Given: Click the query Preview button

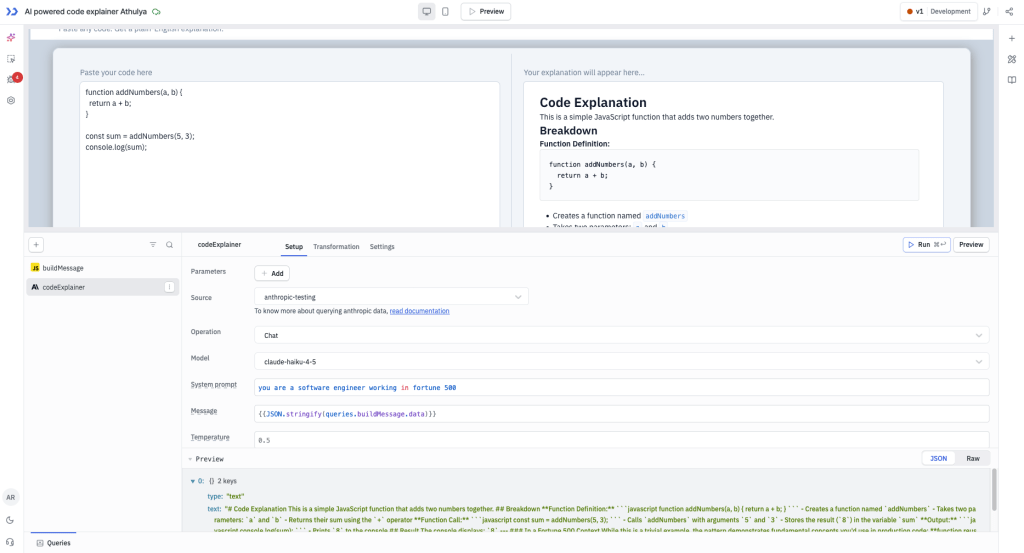Looking at the screenshot, I should pyautogui.click(x=971, y=245).
